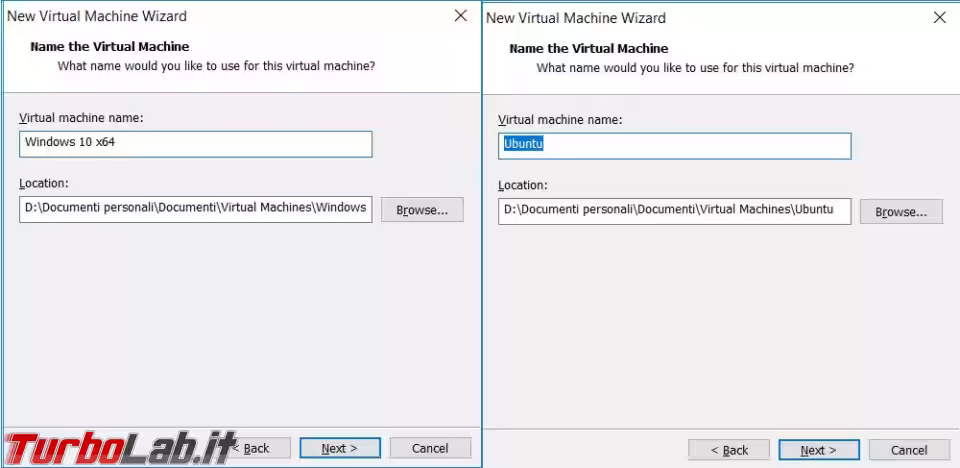The image size is (960, 468).
Task: Go Back in the Ubuntu wizard
Action: (x=729, y=450)
